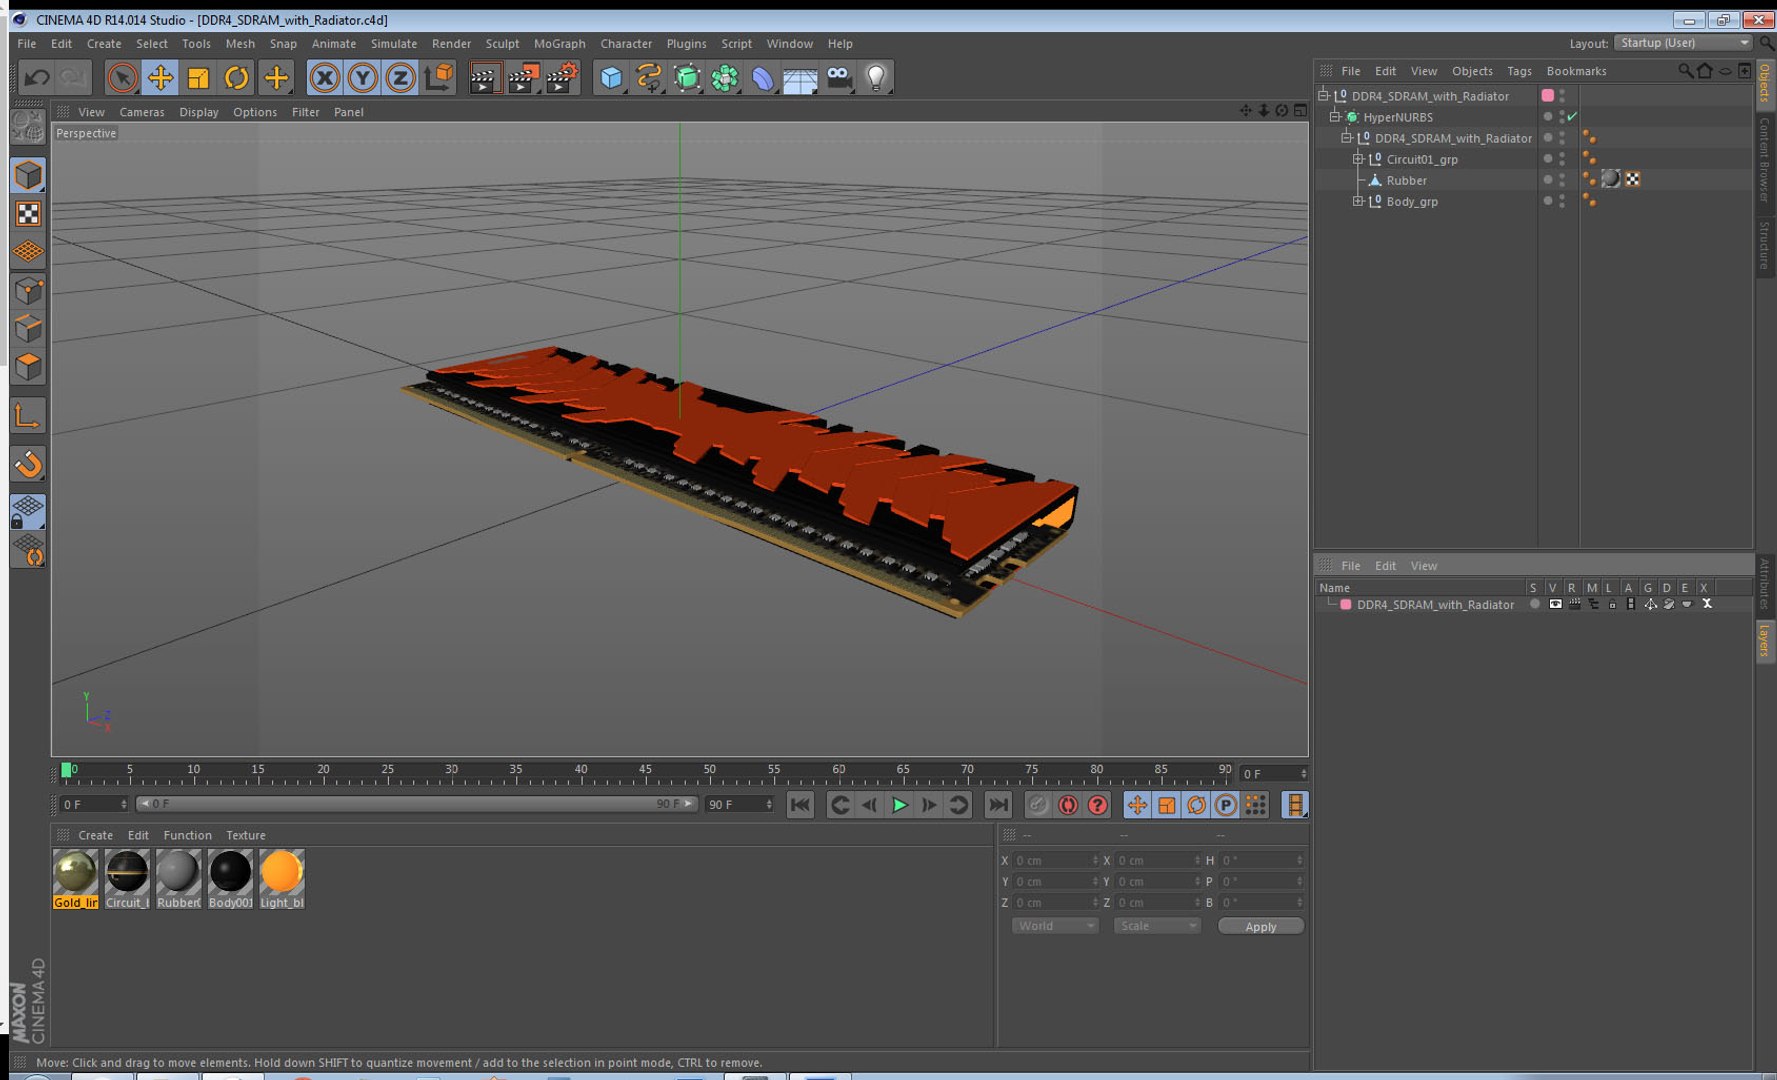The height and width of the screenshot is (1080, 1777).
Task: Expand Body_grp in Object Manager
Action: point(1358,201)
